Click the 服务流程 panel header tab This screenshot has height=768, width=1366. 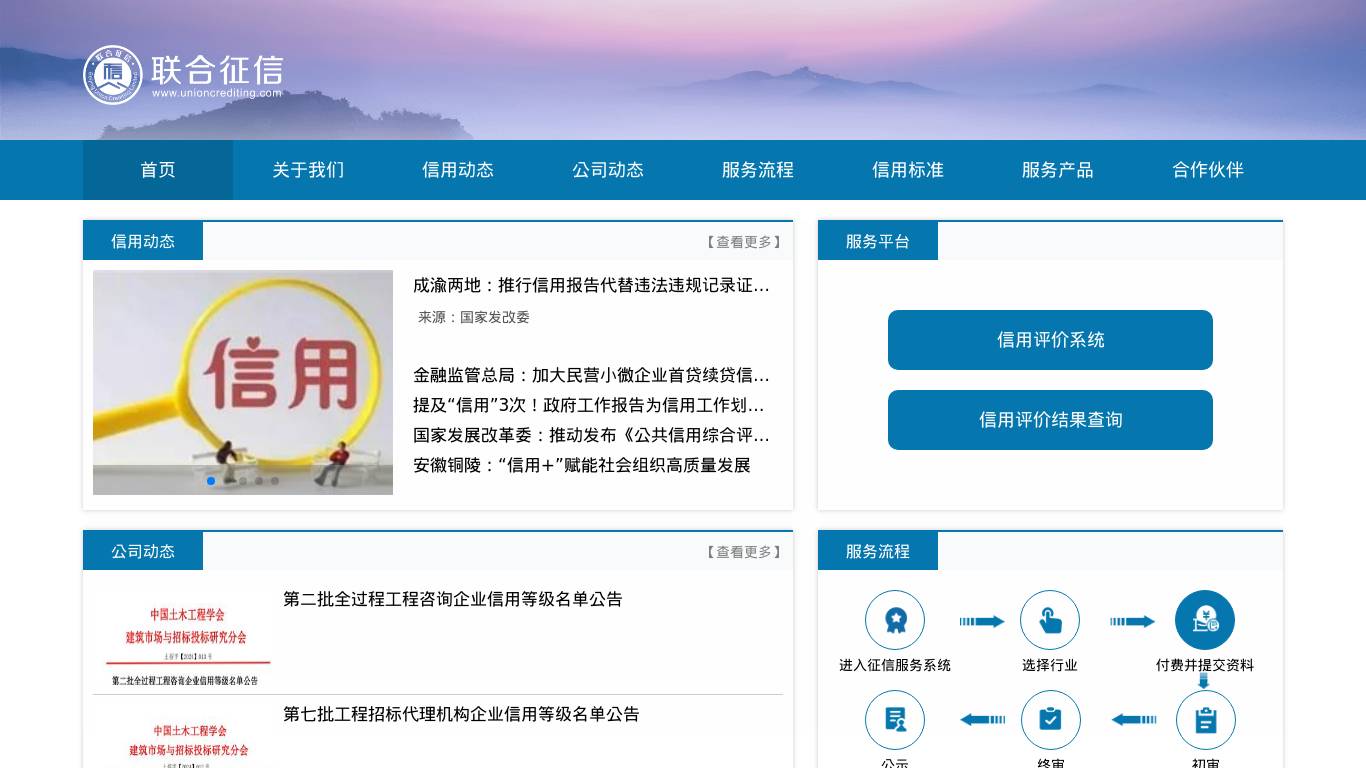(x=878, y=551)
